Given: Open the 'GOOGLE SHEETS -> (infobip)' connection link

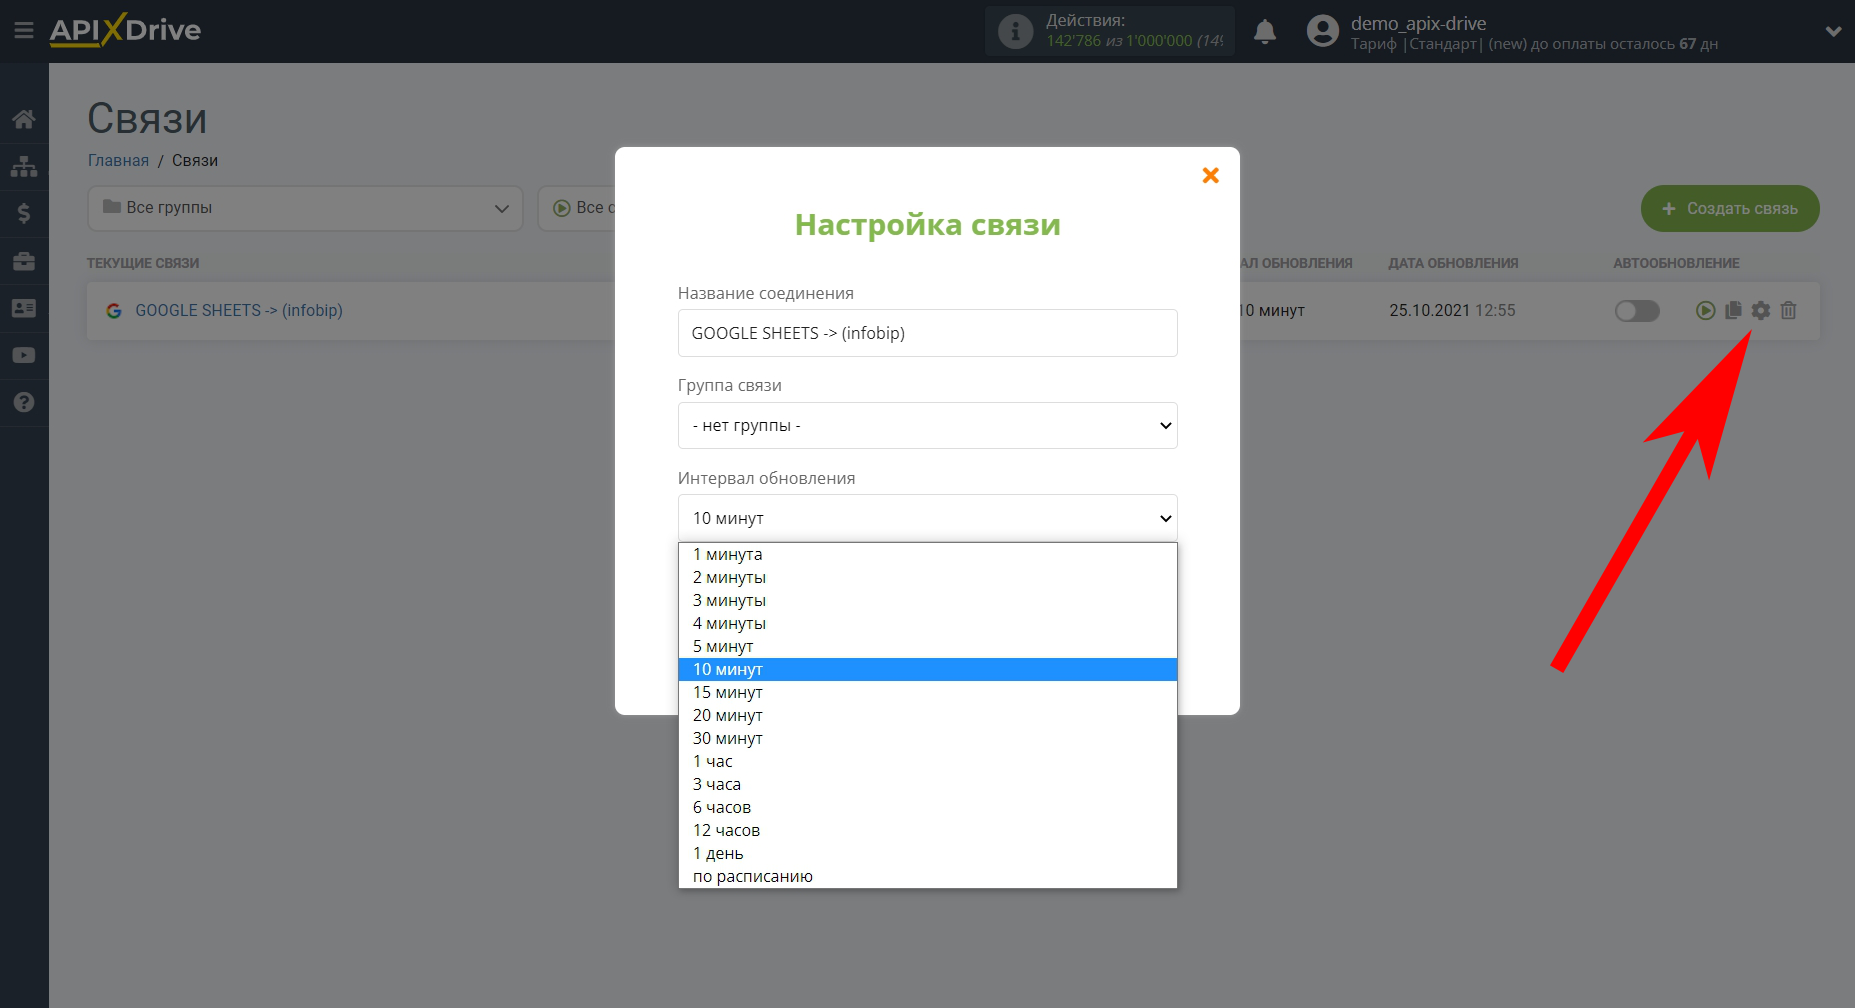Looking at the screenshot, I should [x=239, y=311].
